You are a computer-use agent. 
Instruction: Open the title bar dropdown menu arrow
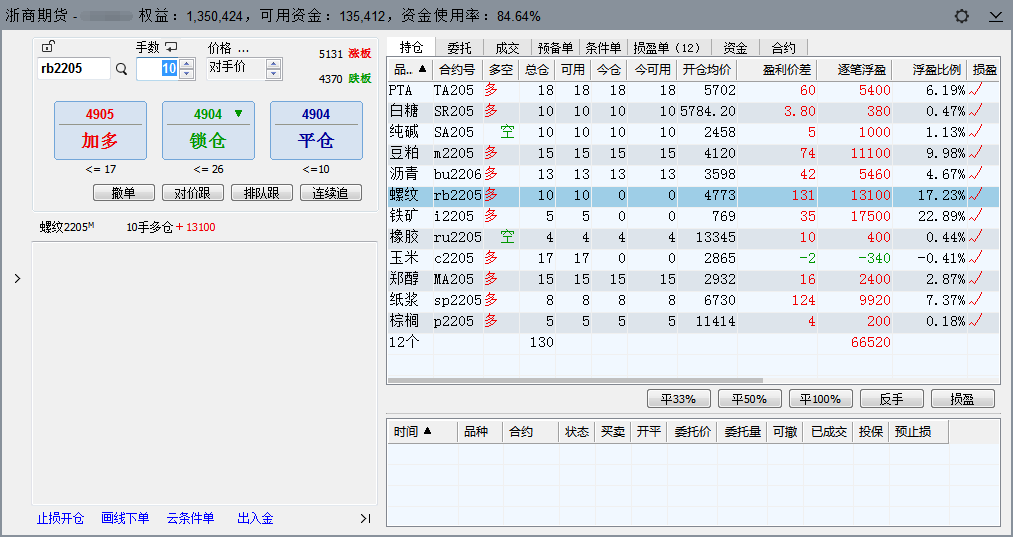tap(995, 16)
